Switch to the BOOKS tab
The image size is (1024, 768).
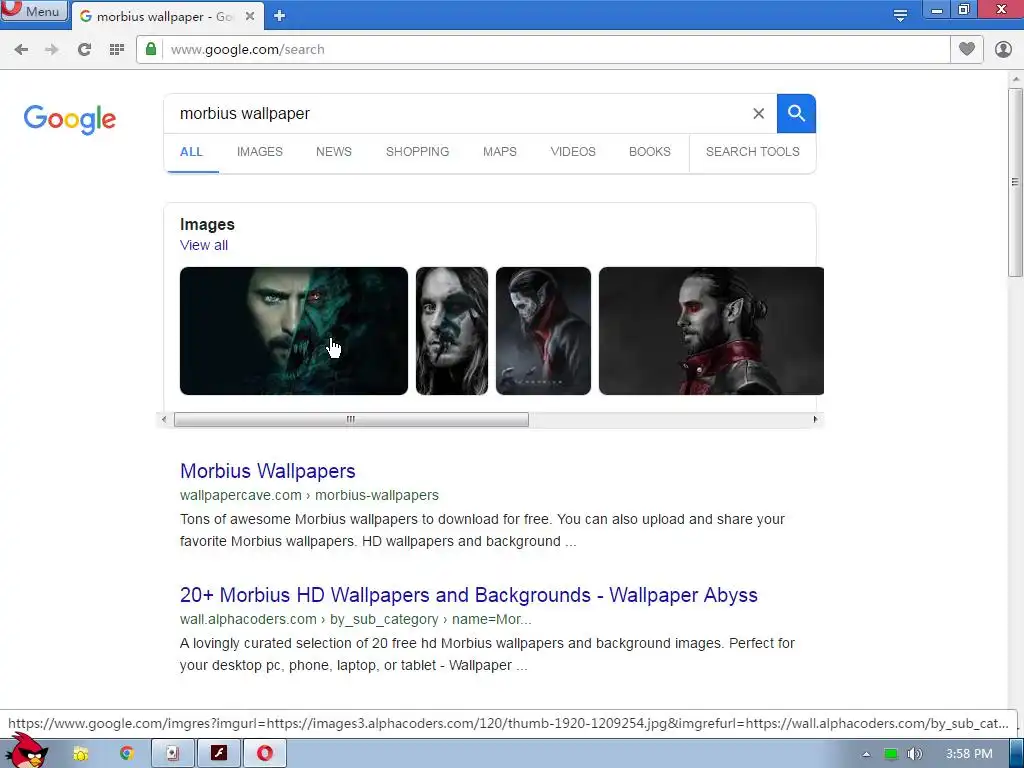[x=650, y=152]
